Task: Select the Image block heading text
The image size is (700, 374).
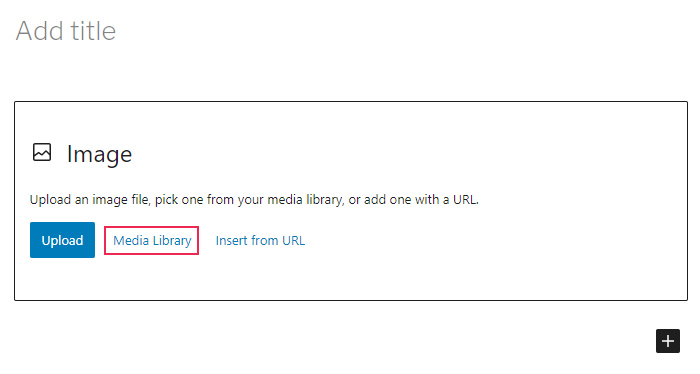Action: tap(99, 154)
